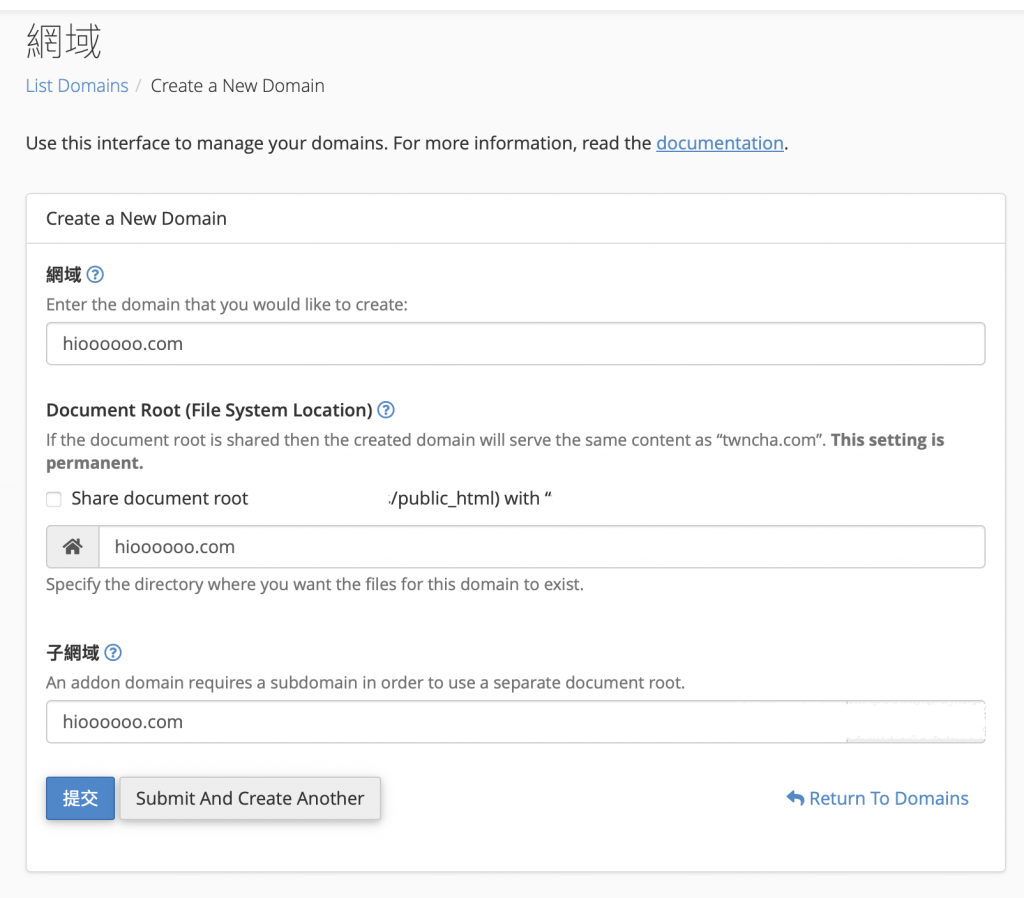1024x898 pixels.
Task: Go back via Return To Domains link
Action: click(888, 798)
